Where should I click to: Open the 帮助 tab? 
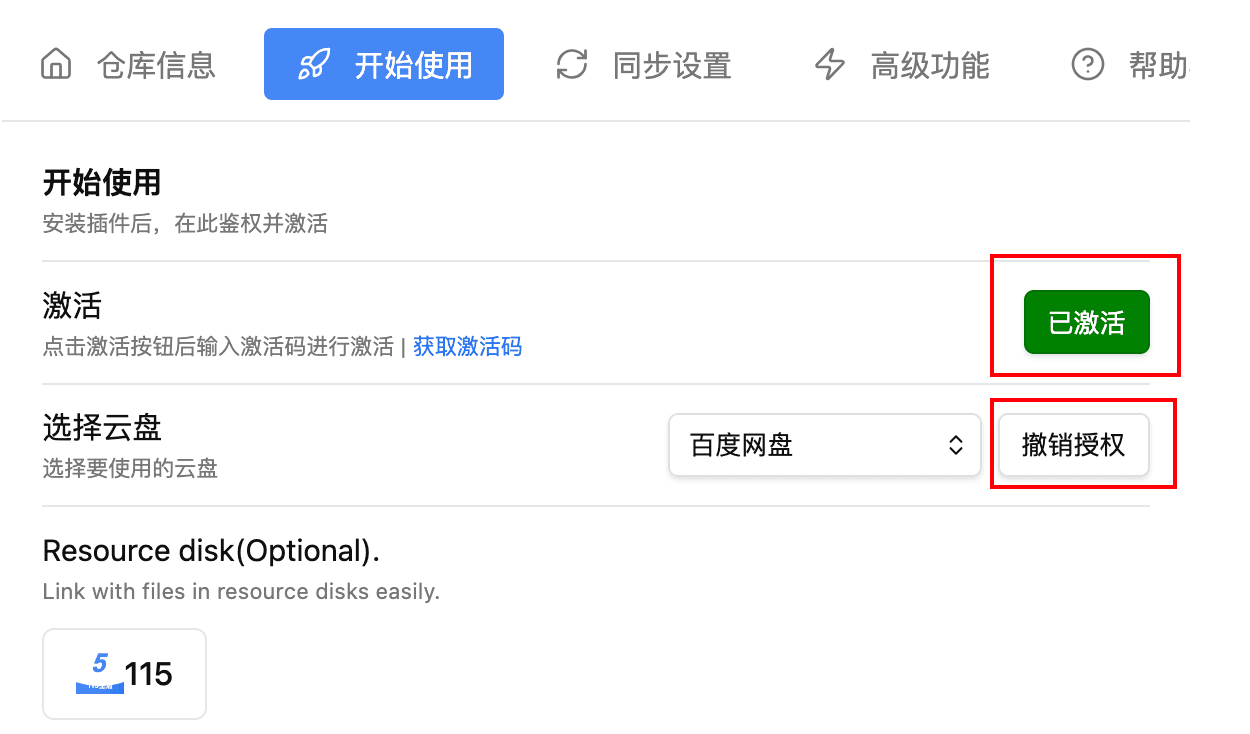pyautogui.click(x=1158, y=66)
